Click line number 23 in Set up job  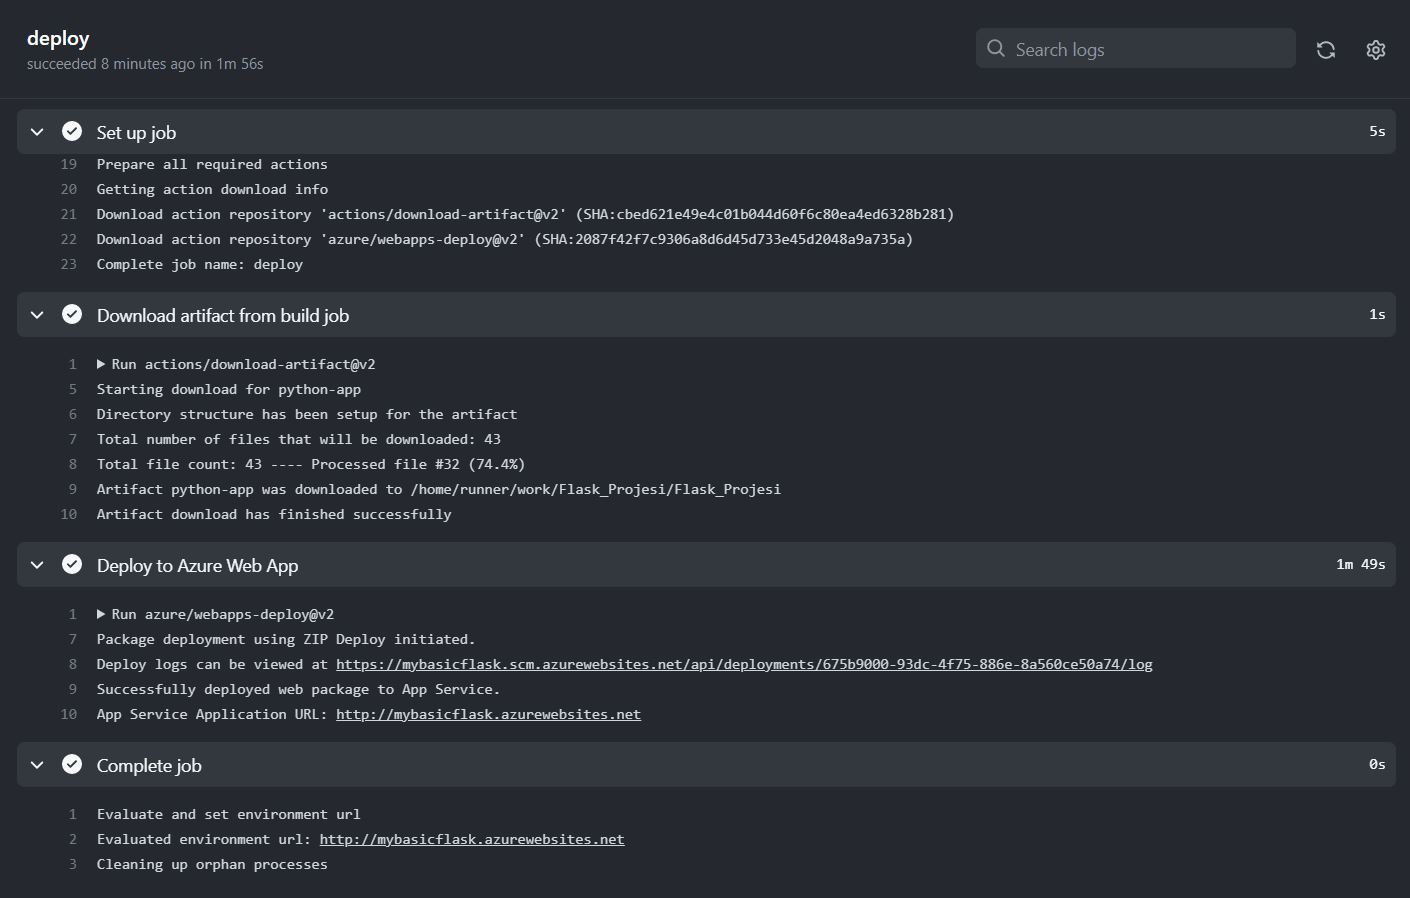(x=69, y=264)
